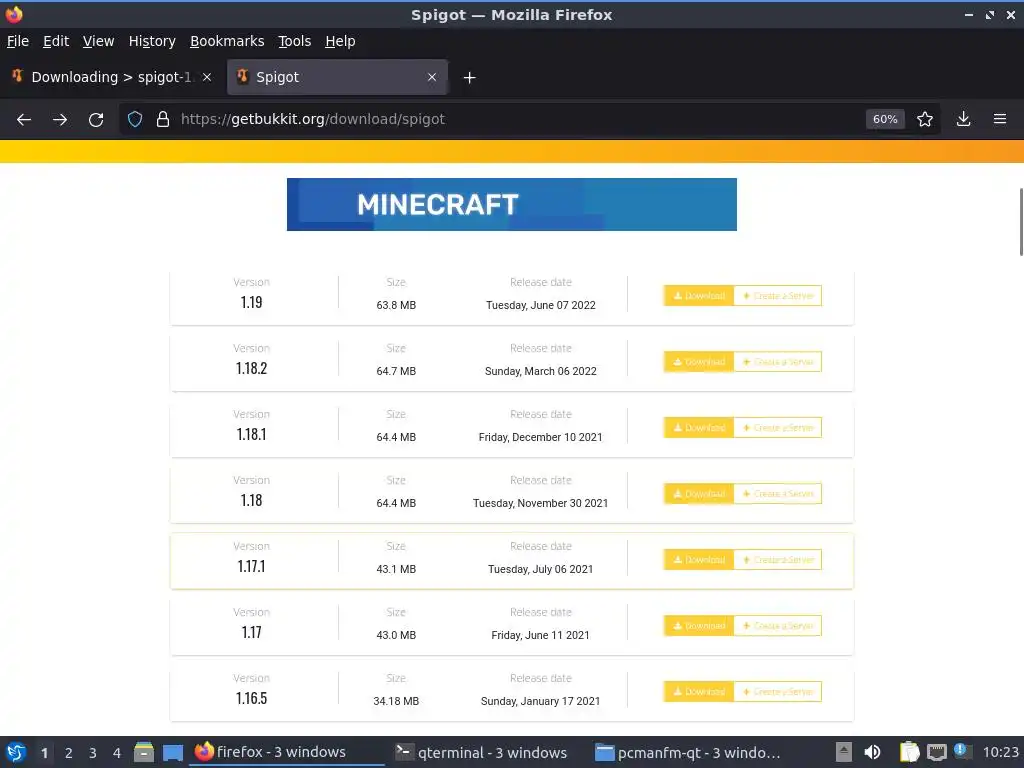Reset the 60% zoom level indicator
The height and width of the screenshot is (768, 1024).
coord(885,120)
